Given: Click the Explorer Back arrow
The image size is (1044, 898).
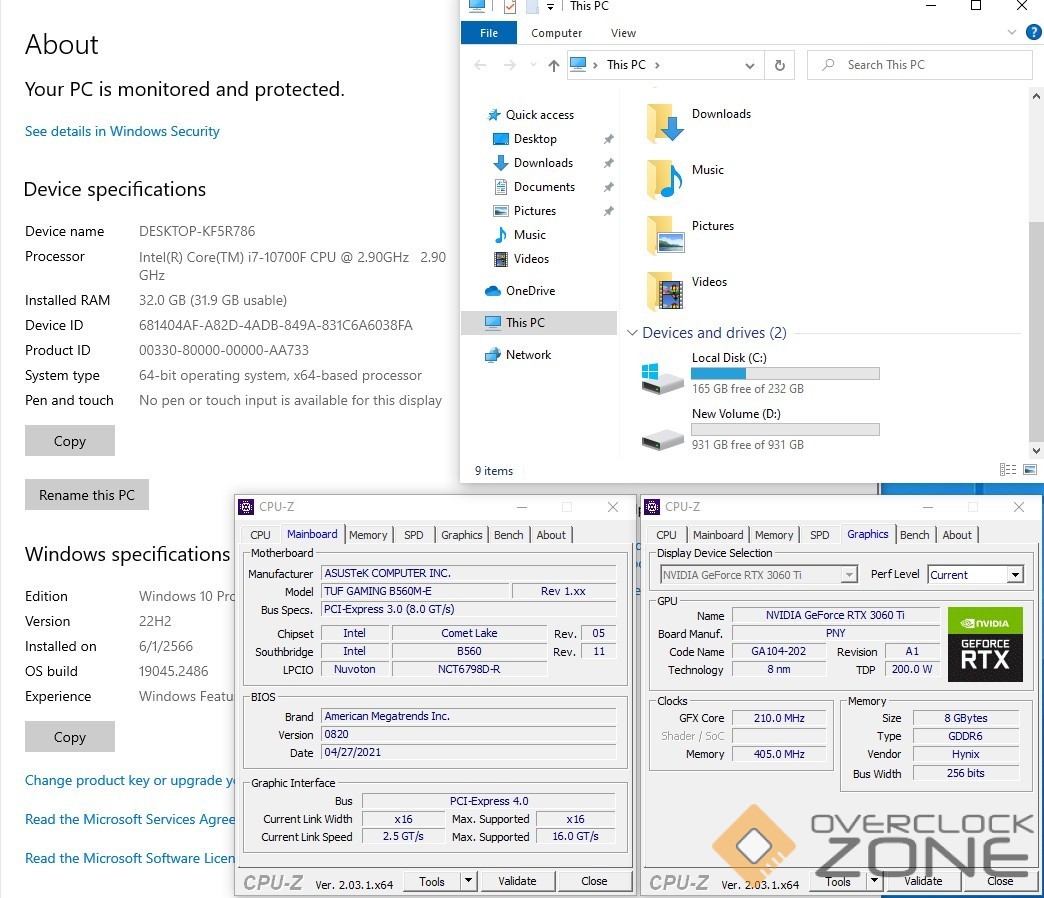Looking at the screenshot, I should 480,65.
